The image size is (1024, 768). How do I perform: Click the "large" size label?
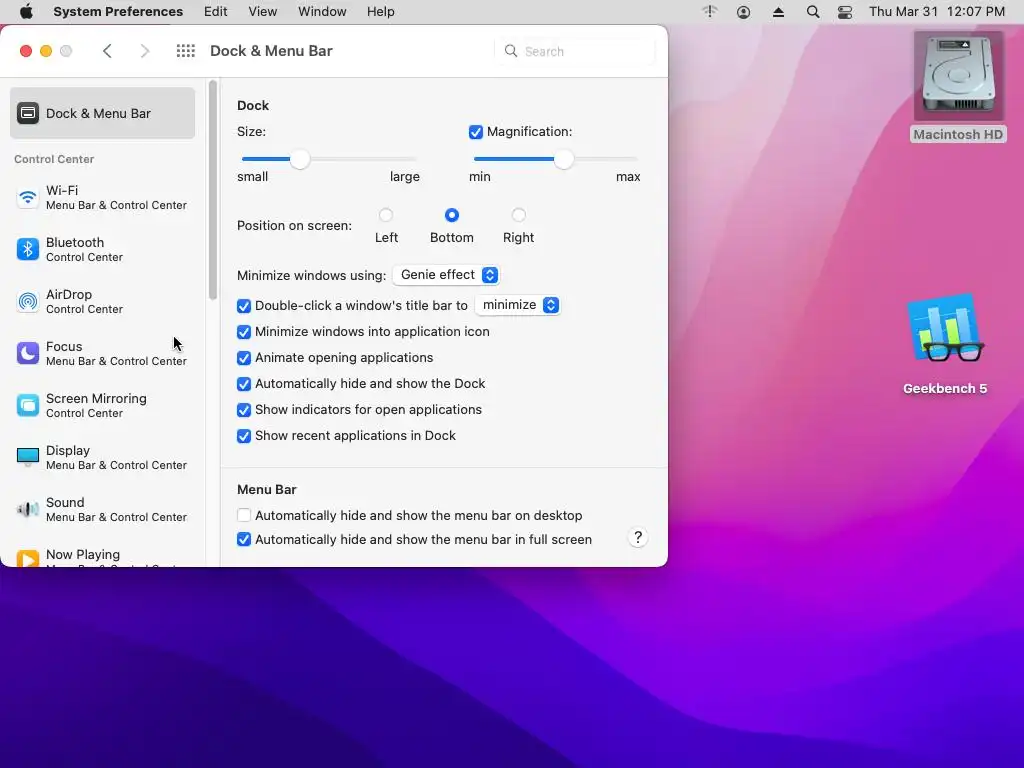(x=405, y=177)
